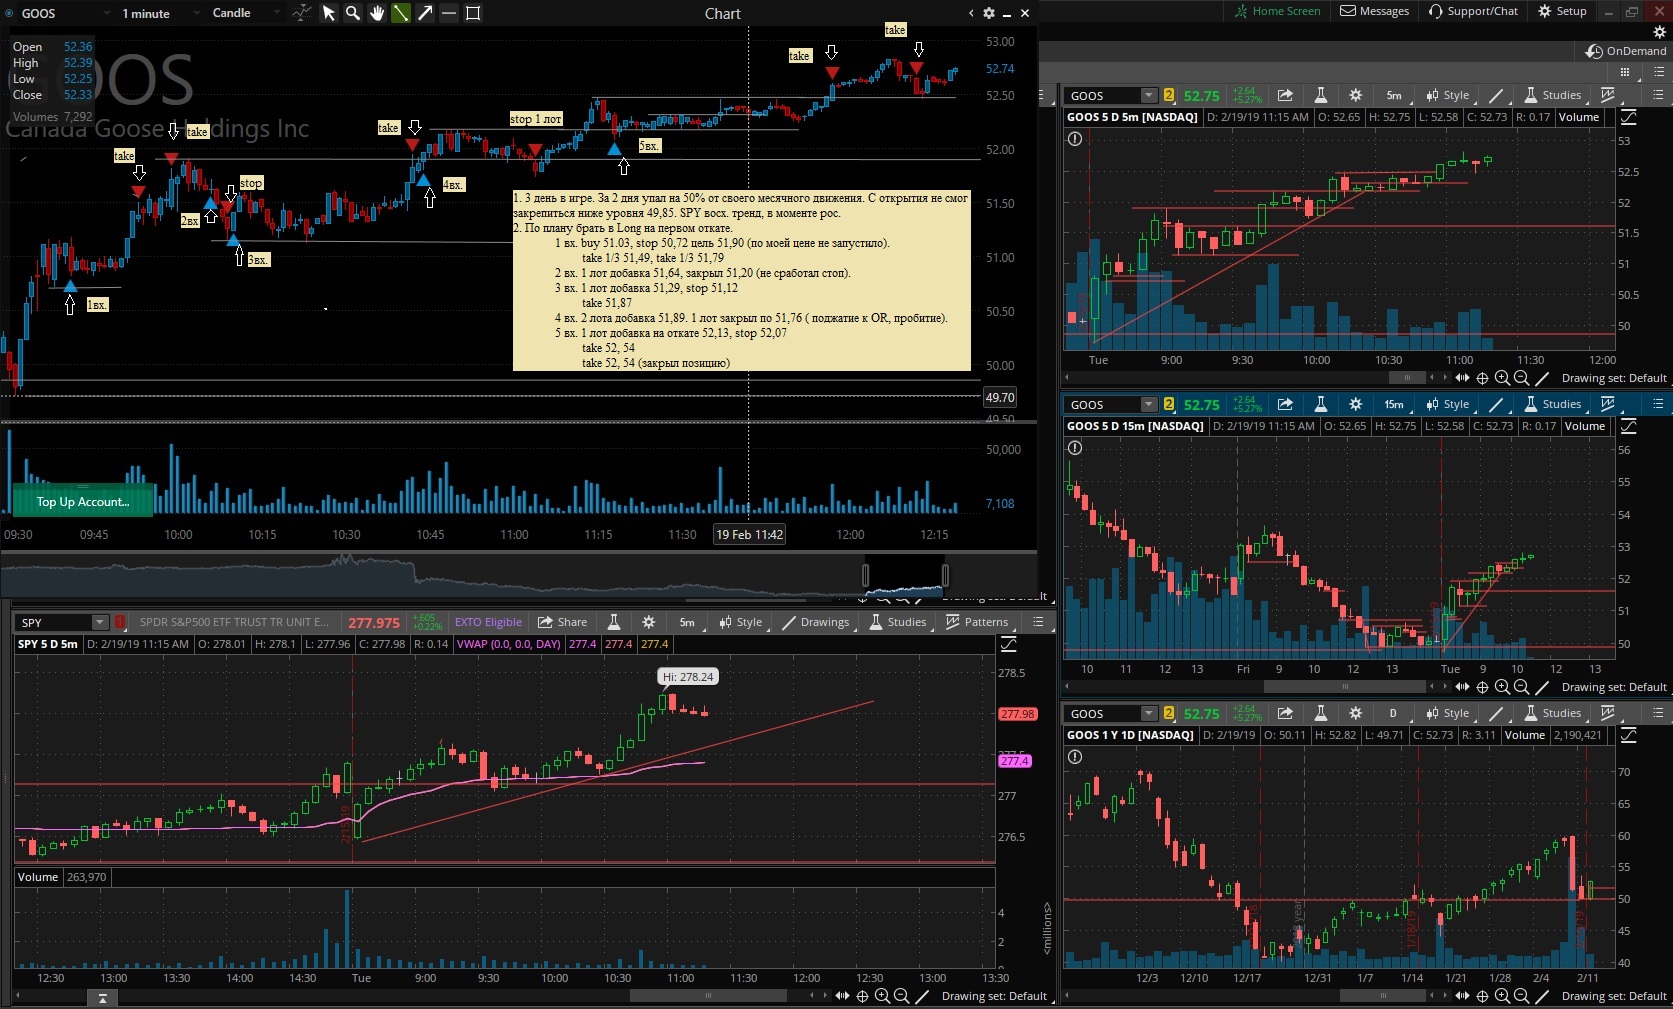Select the magnifier zoom tool in Chart toolbar

pyautogui.click(x=353, y=13)
